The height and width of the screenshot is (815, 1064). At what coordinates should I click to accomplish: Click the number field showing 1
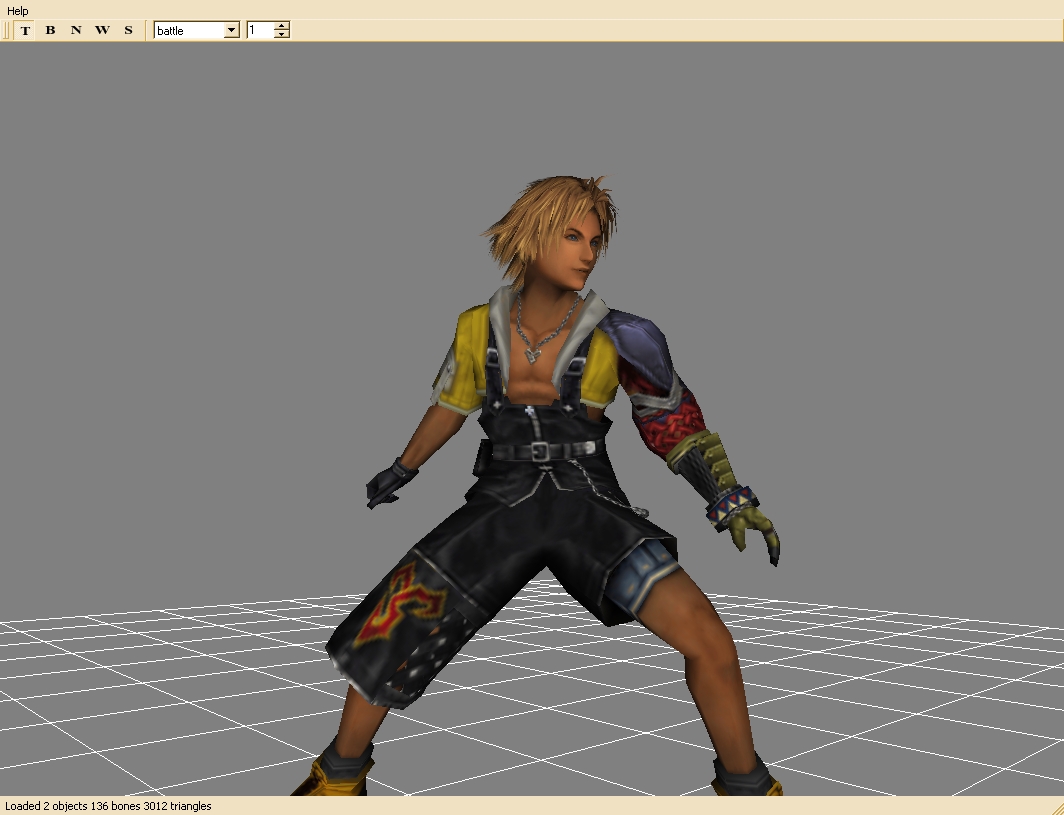[261, 31]
